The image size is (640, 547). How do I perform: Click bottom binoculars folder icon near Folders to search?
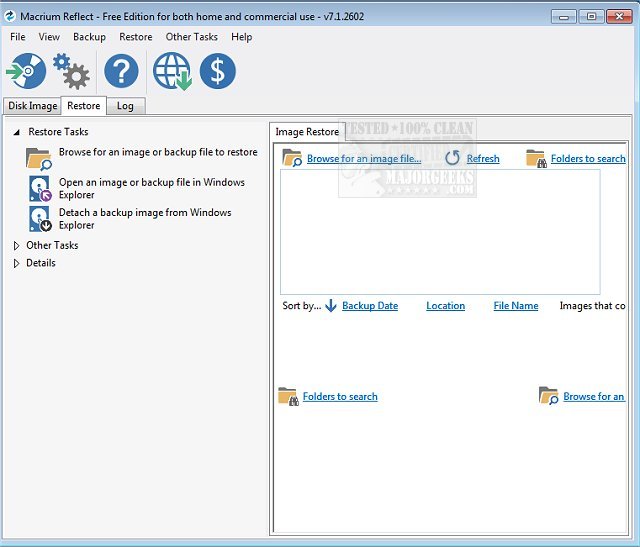click(x=288, y=396)
